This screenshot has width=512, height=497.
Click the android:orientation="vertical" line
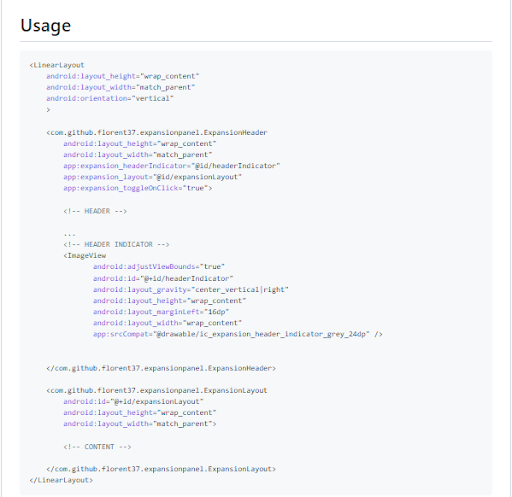110,99
